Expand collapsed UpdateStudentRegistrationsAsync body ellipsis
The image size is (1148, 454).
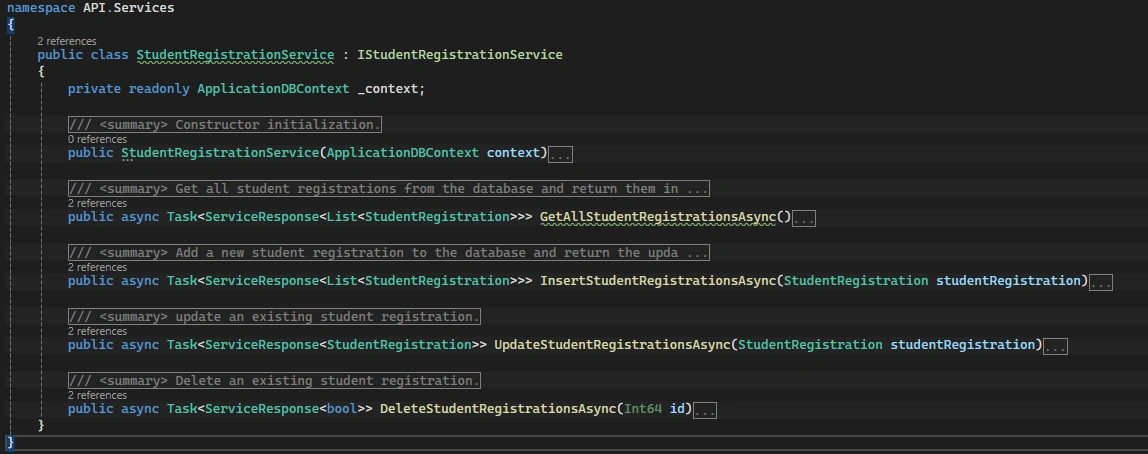(1055, 346)
